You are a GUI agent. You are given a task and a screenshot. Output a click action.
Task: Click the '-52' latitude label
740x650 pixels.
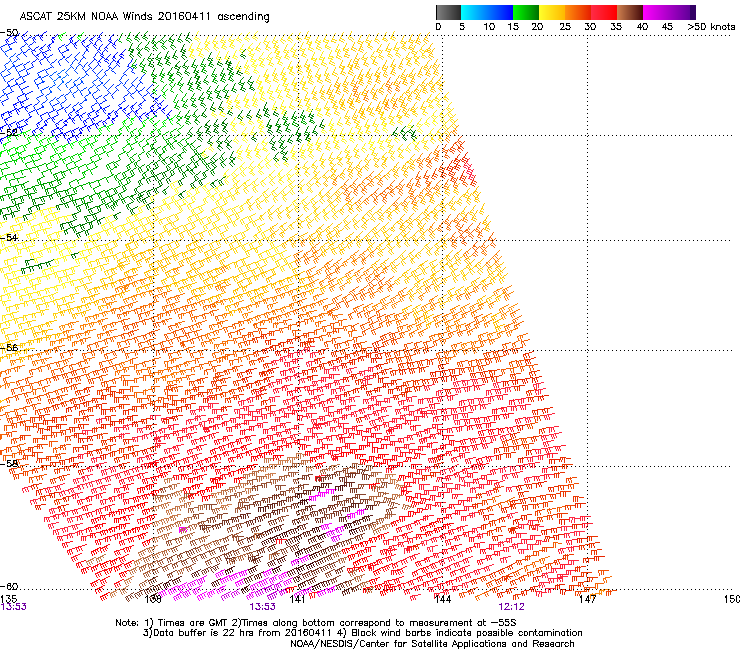pos(10,133)
